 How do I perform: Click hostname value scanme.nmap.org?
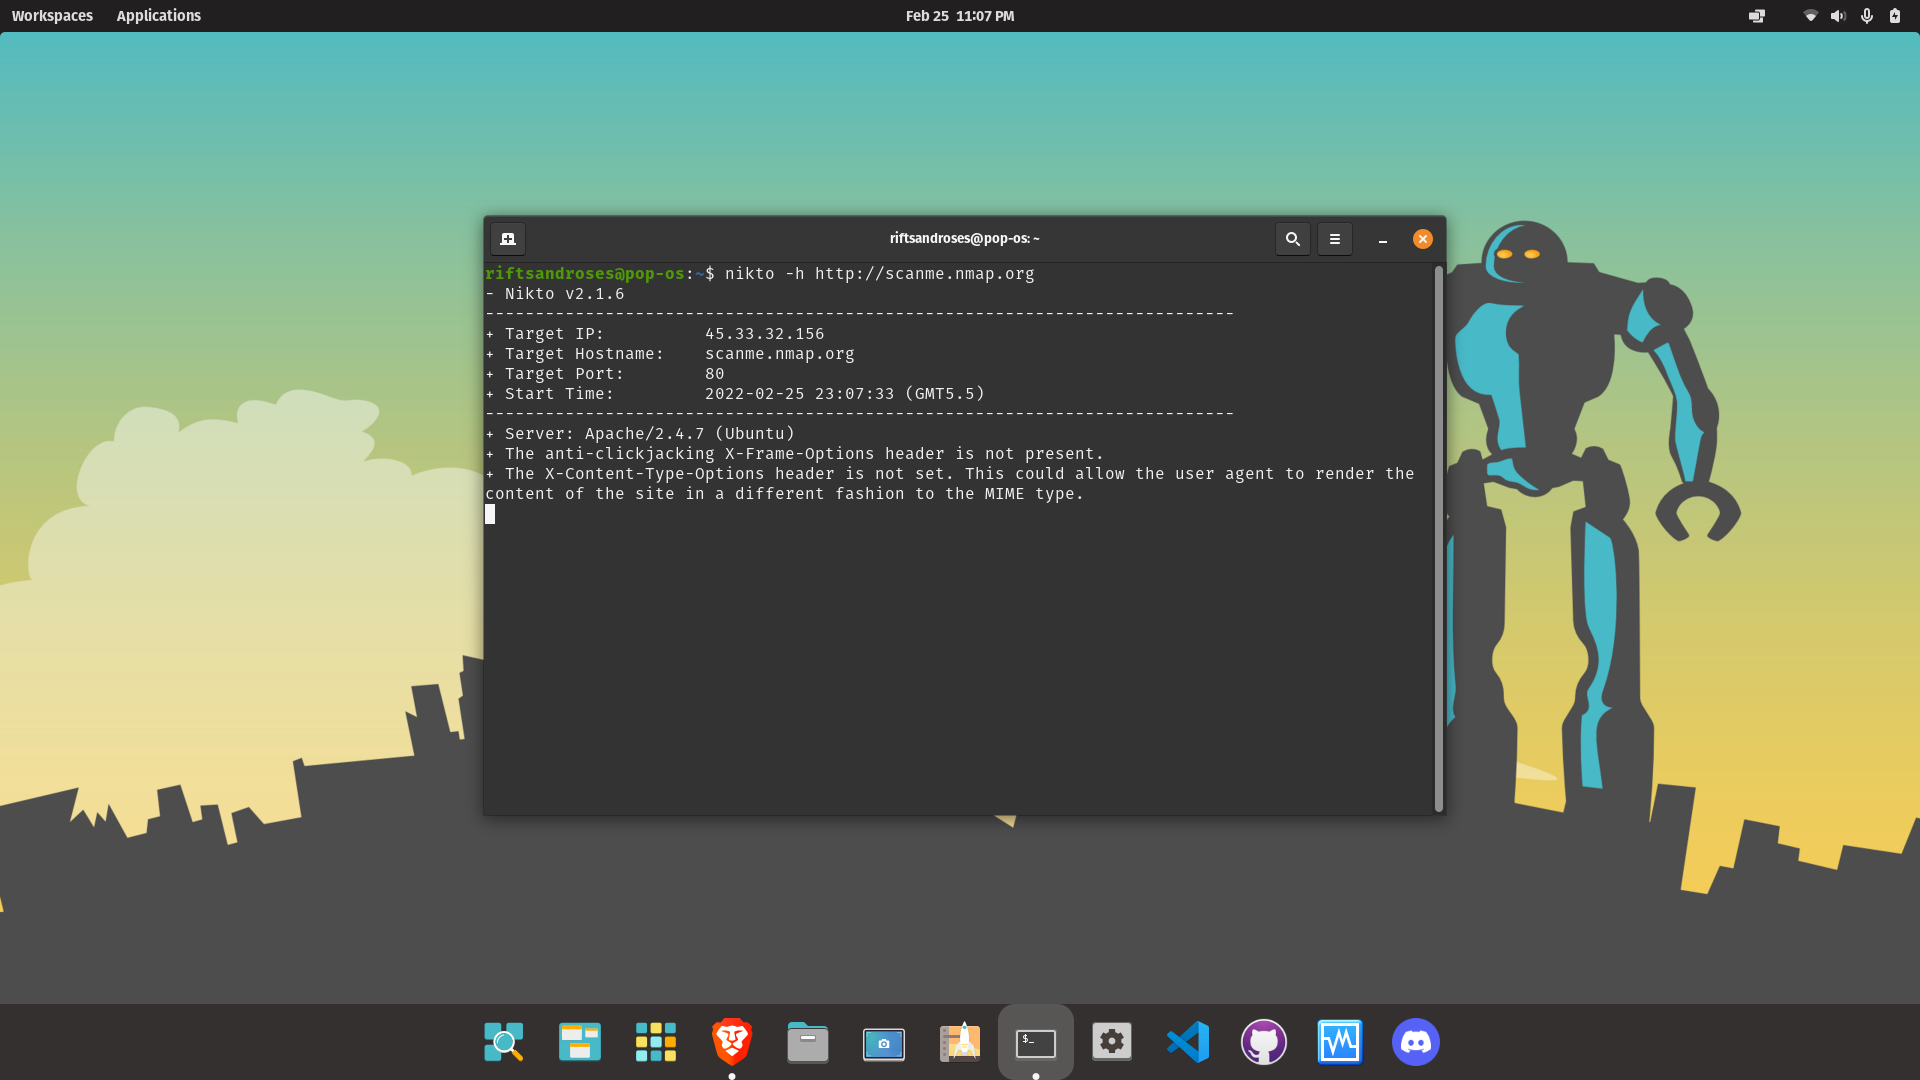(x=780, y=354)
